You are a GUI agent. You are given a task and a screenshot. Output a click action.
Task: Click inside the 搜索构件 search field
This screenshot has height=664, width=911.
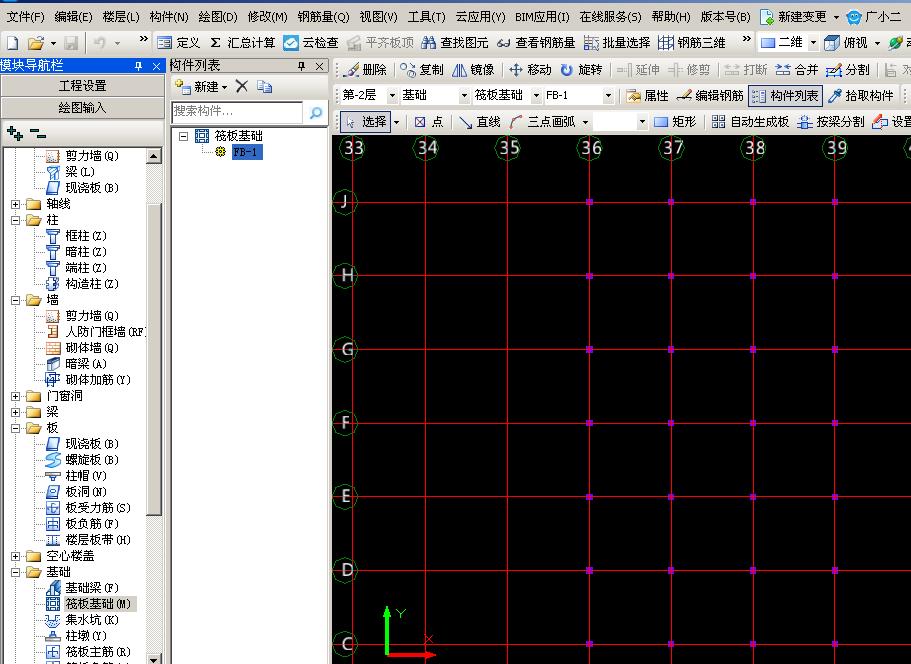coord(237,112)
